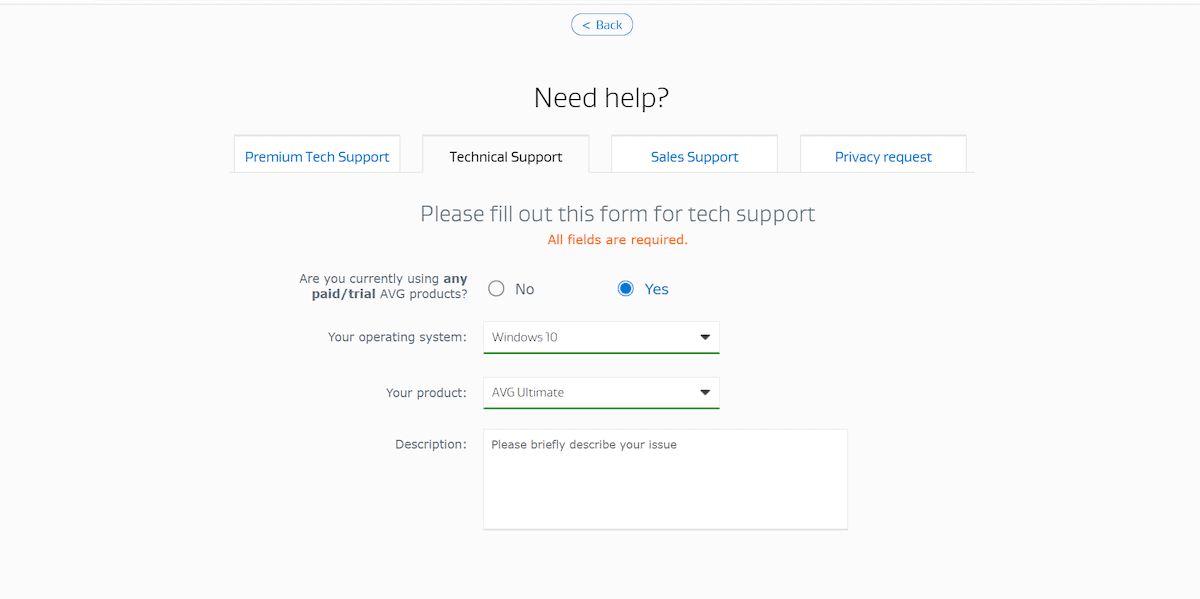Select the Technical Support tab

pos(506,157)
